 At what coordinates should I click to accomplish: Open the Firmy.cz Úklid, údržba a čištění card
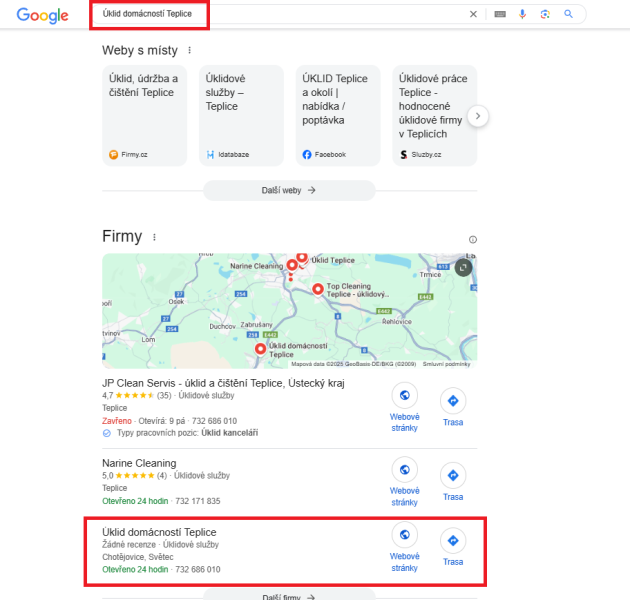coord(145,116)
